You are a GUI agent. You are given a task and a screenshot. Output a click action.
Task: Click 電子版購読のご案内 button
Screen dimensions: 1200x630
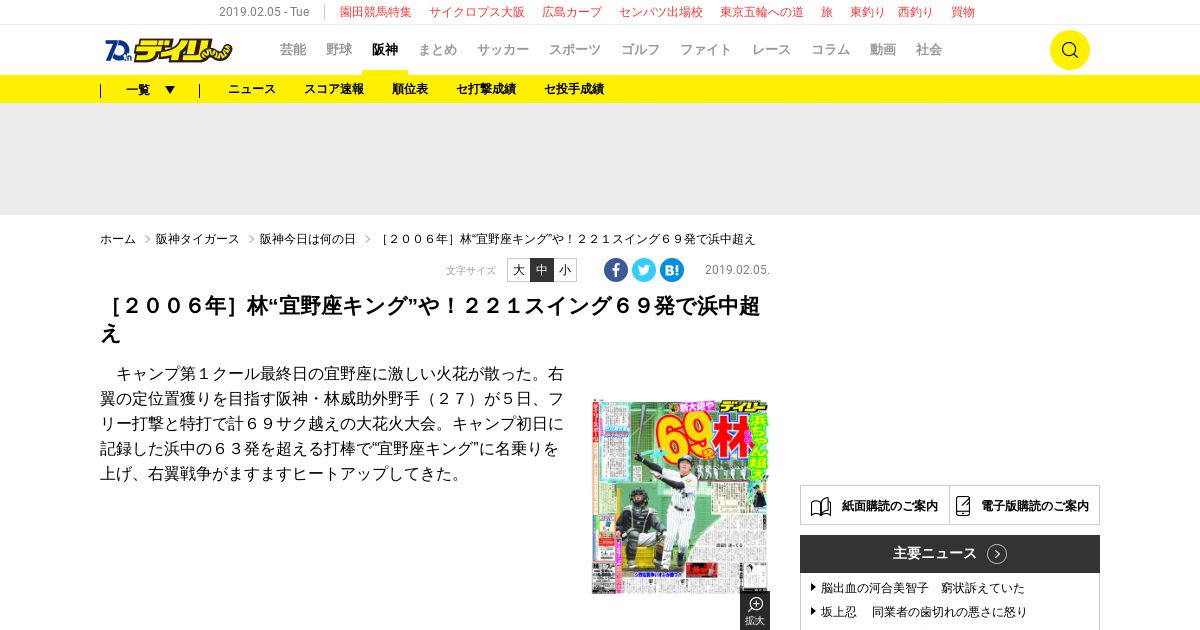(1025, 506)
